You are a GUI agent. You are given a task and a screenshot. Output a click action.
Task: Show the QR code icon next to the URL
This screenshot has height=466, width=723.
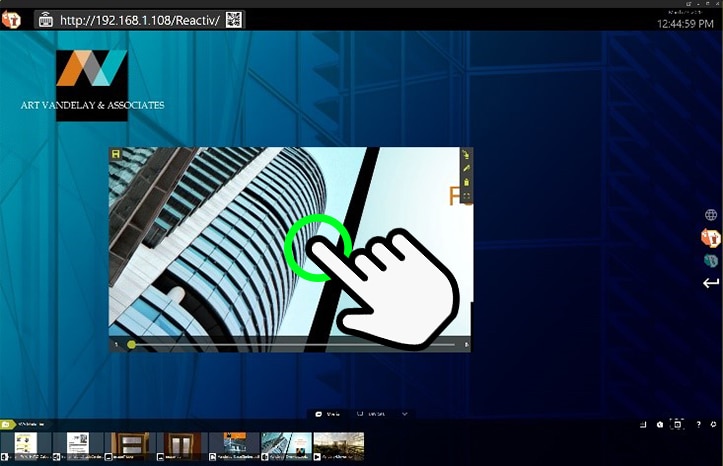234,20
